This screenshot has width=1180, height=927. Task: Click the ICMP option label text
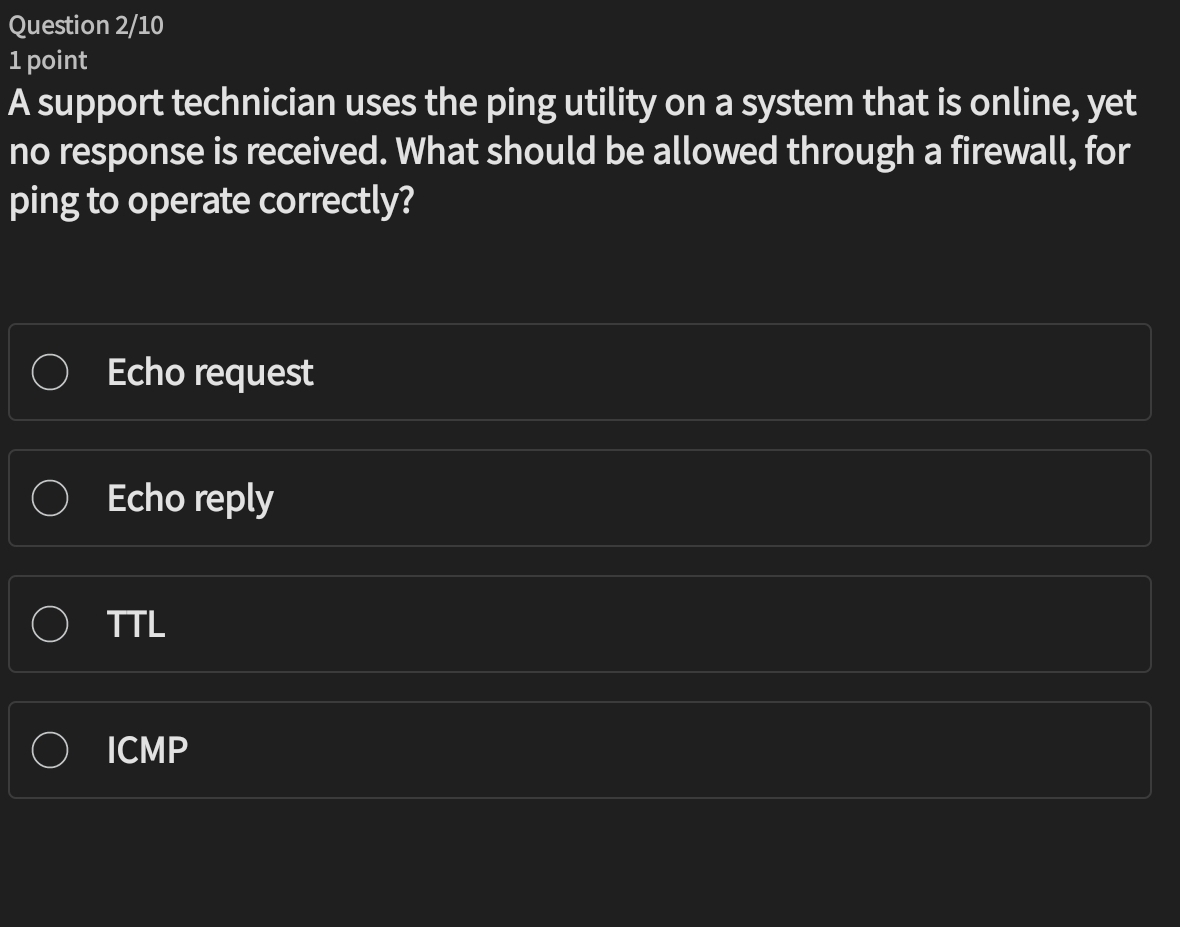[147, 749]
